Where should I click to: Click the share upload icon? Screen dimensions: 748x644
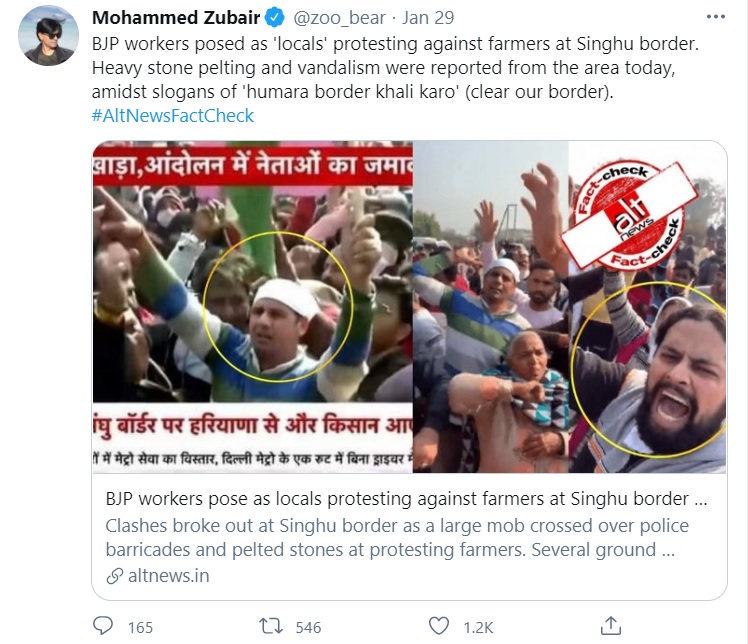pyautogui.click(x=611, y=626)
